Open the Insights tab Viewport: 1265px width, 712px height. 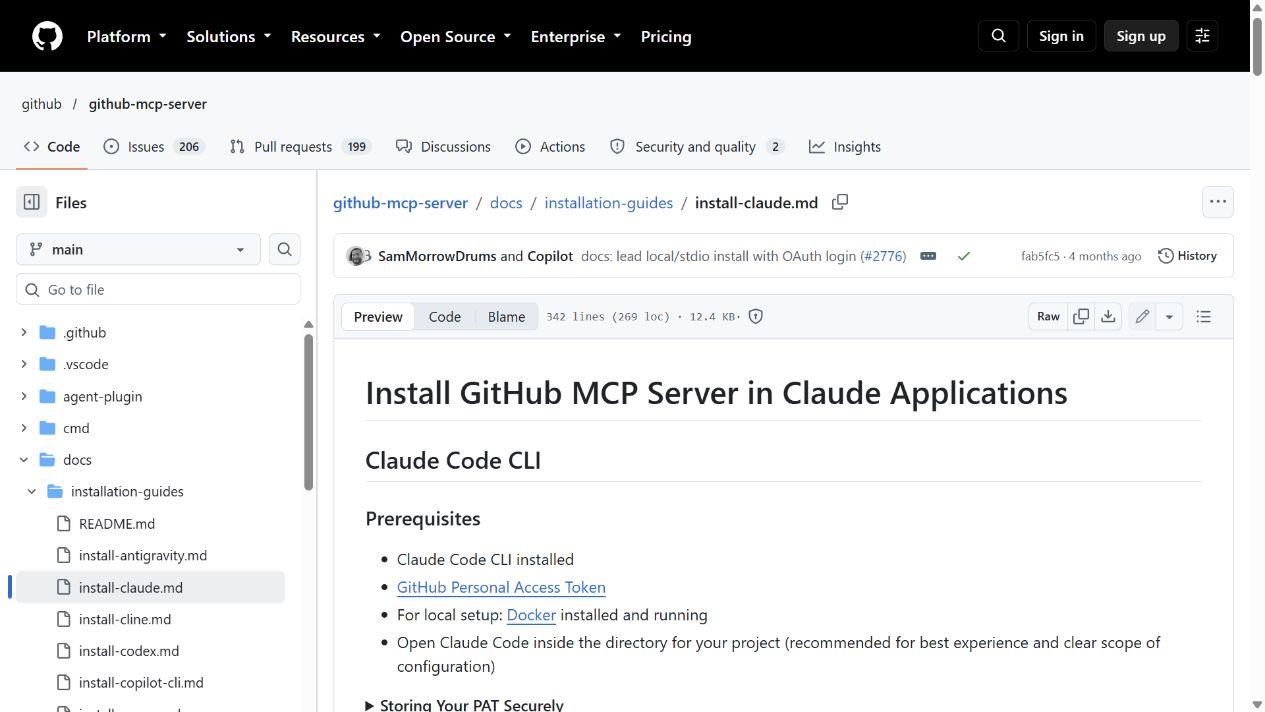(x=845, y=146)
